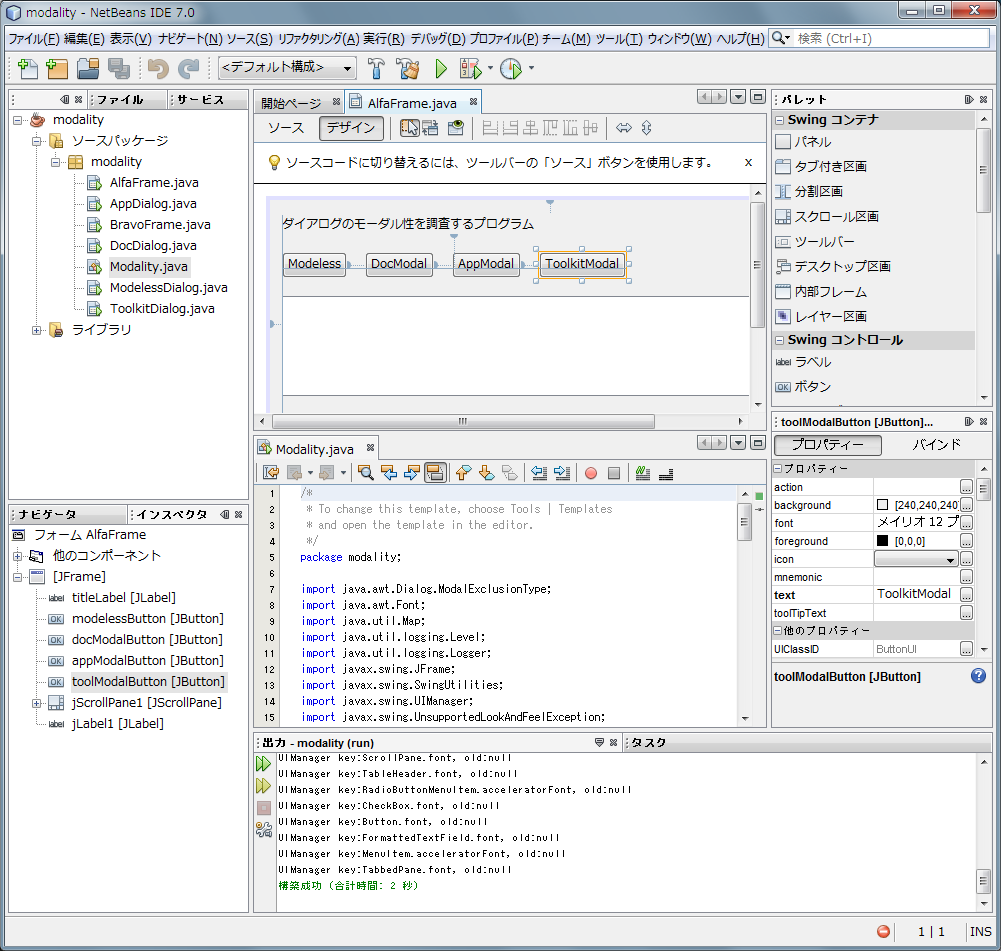This screenshot has height=951, width=1001.
Task: Toggle the Binding button in properties panel
Action: coord(937,445)
